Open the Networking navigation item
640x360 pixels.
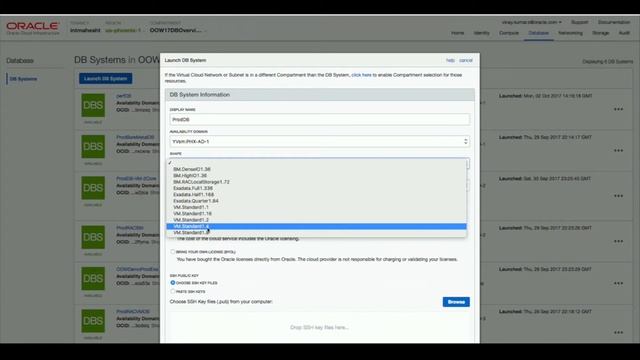click(570, 33)
